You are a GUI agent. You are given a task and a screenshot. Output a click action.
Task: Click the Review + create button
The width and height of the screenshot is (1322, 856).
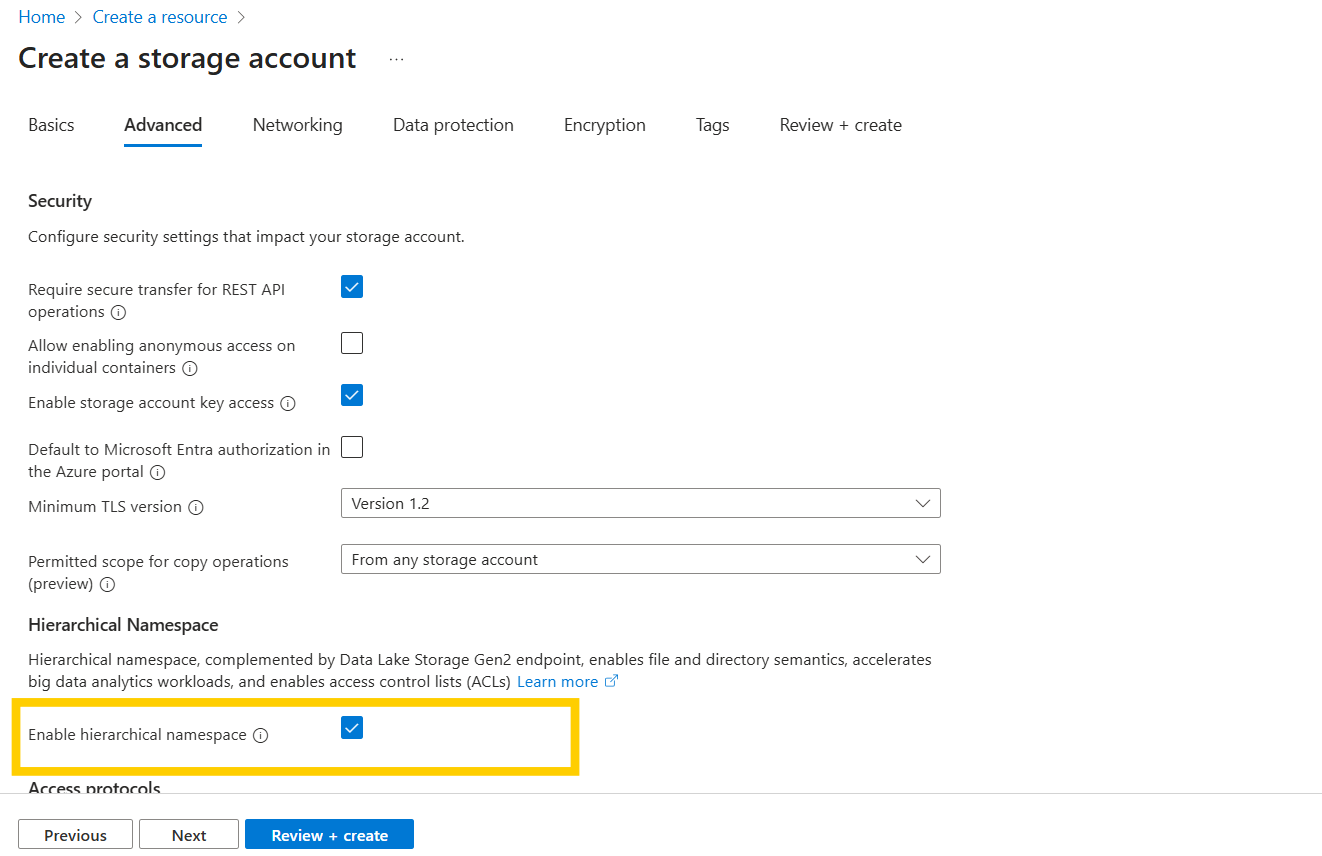pos(329,834)
